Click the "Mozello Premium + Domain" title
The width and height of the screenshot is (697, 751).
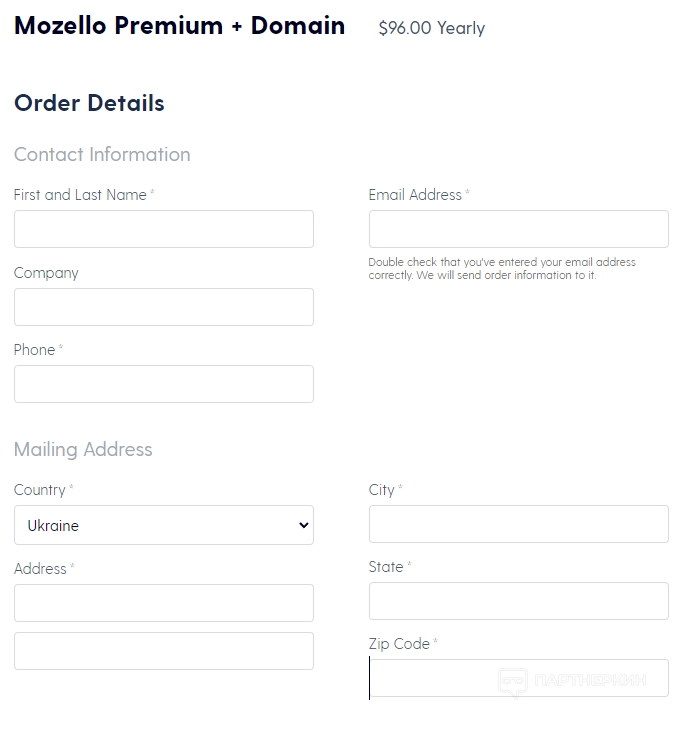[x=179, y=26]
